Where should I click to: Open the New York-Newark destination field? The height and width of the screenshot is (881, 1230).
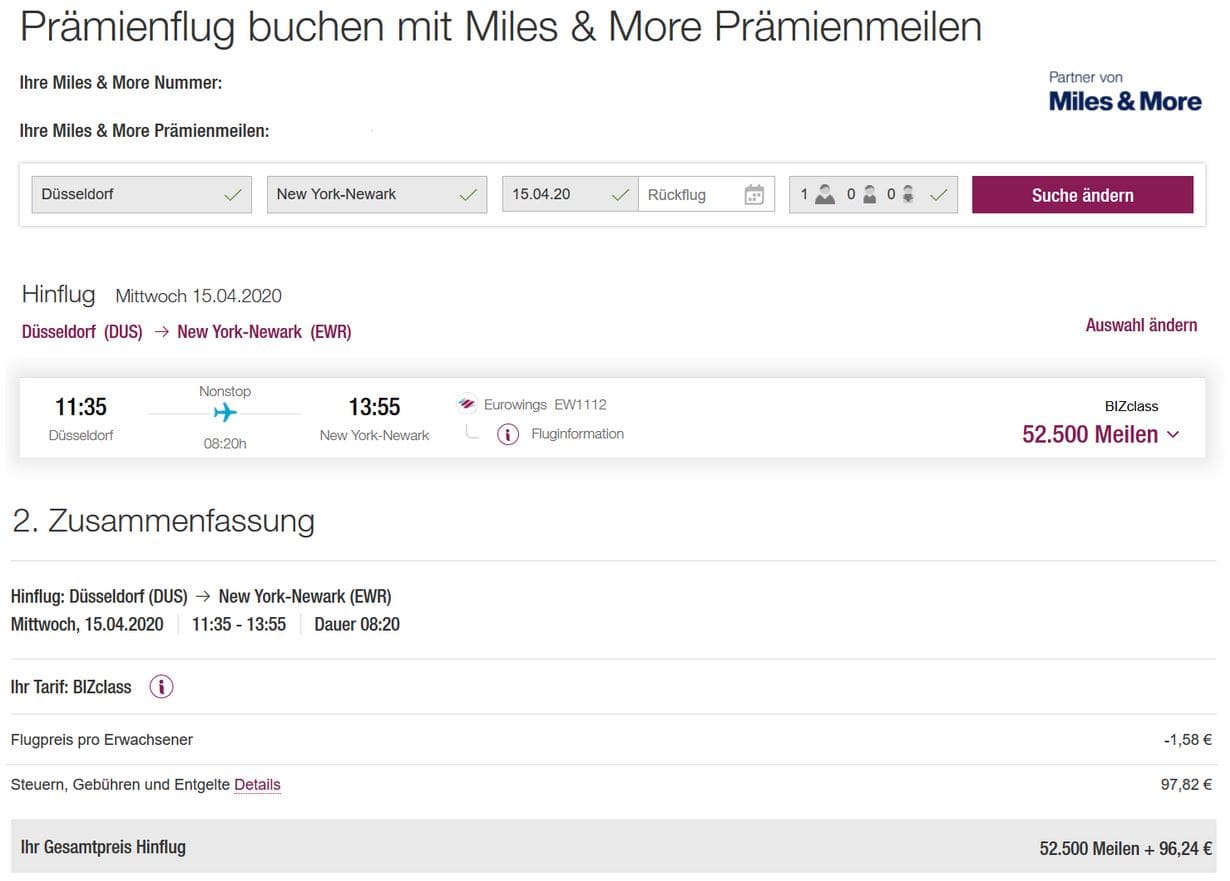tap(377, 194)
